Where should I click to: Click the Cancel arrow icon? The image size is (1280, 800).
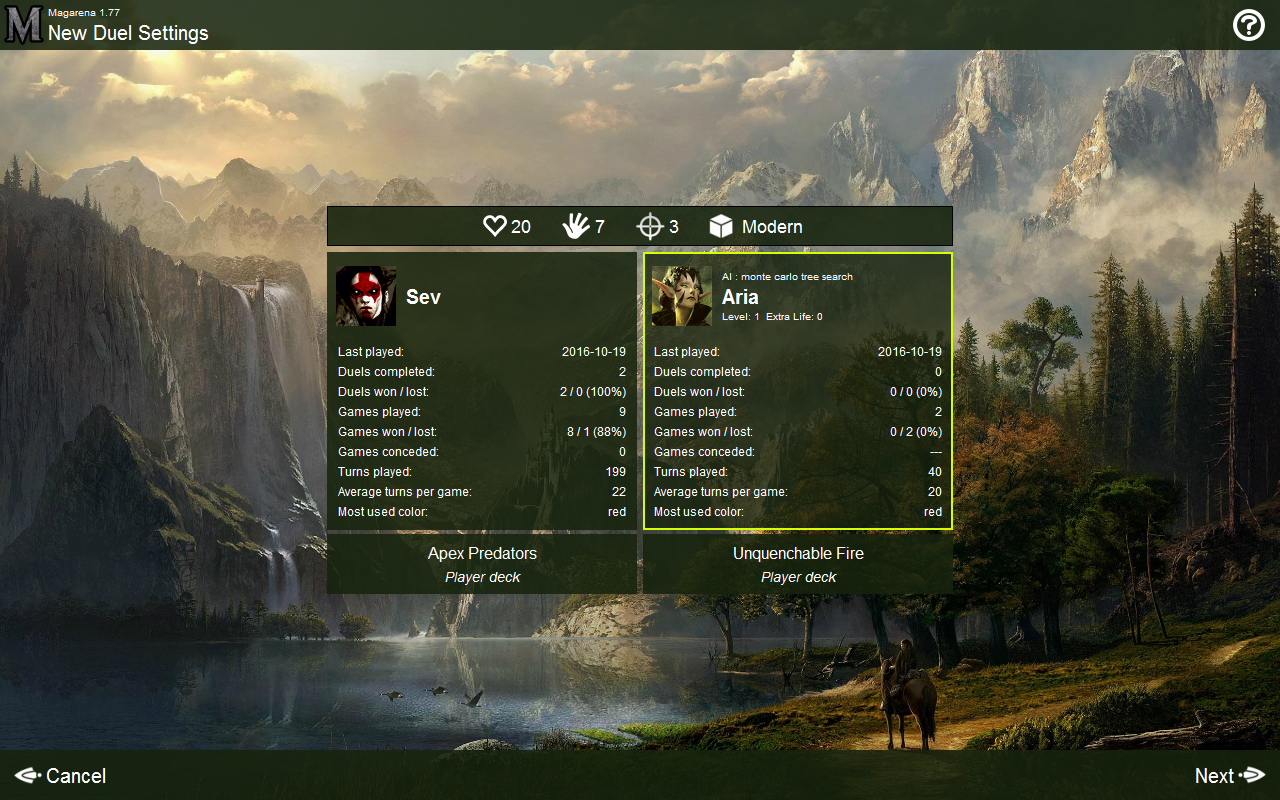(x=27, y=776)
